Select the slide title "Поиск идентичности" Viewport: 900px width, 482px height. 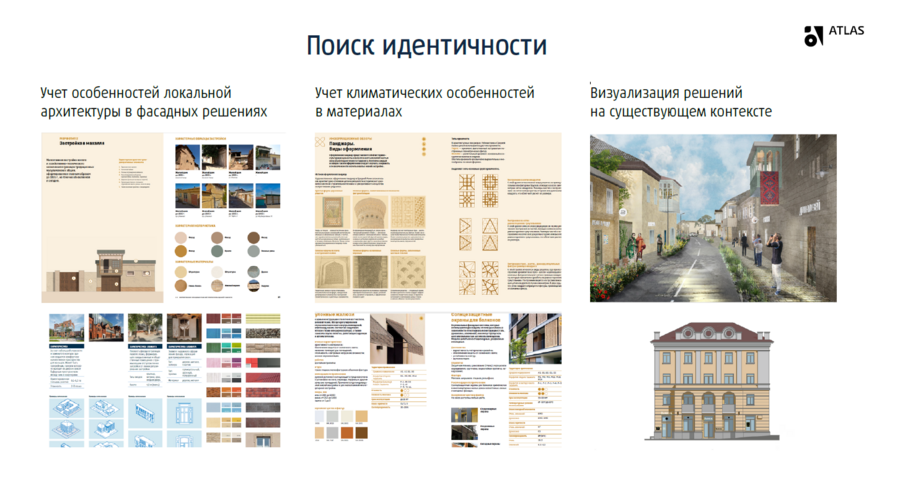coord(426,46)
